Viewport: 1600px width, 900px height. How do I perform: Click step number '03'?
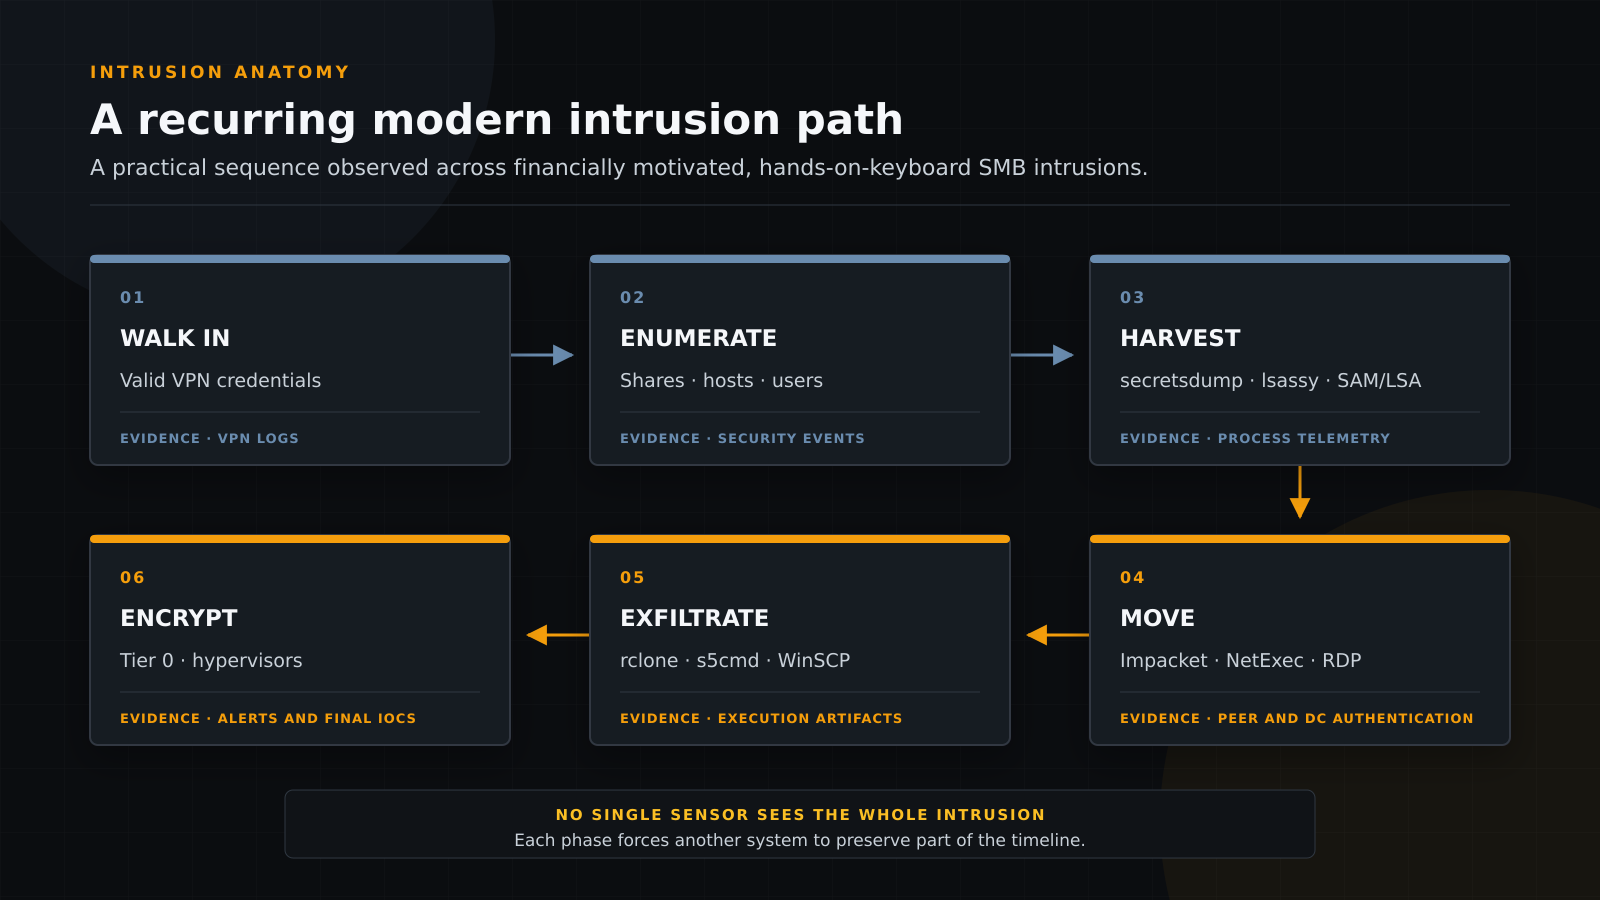[1132, 297]
